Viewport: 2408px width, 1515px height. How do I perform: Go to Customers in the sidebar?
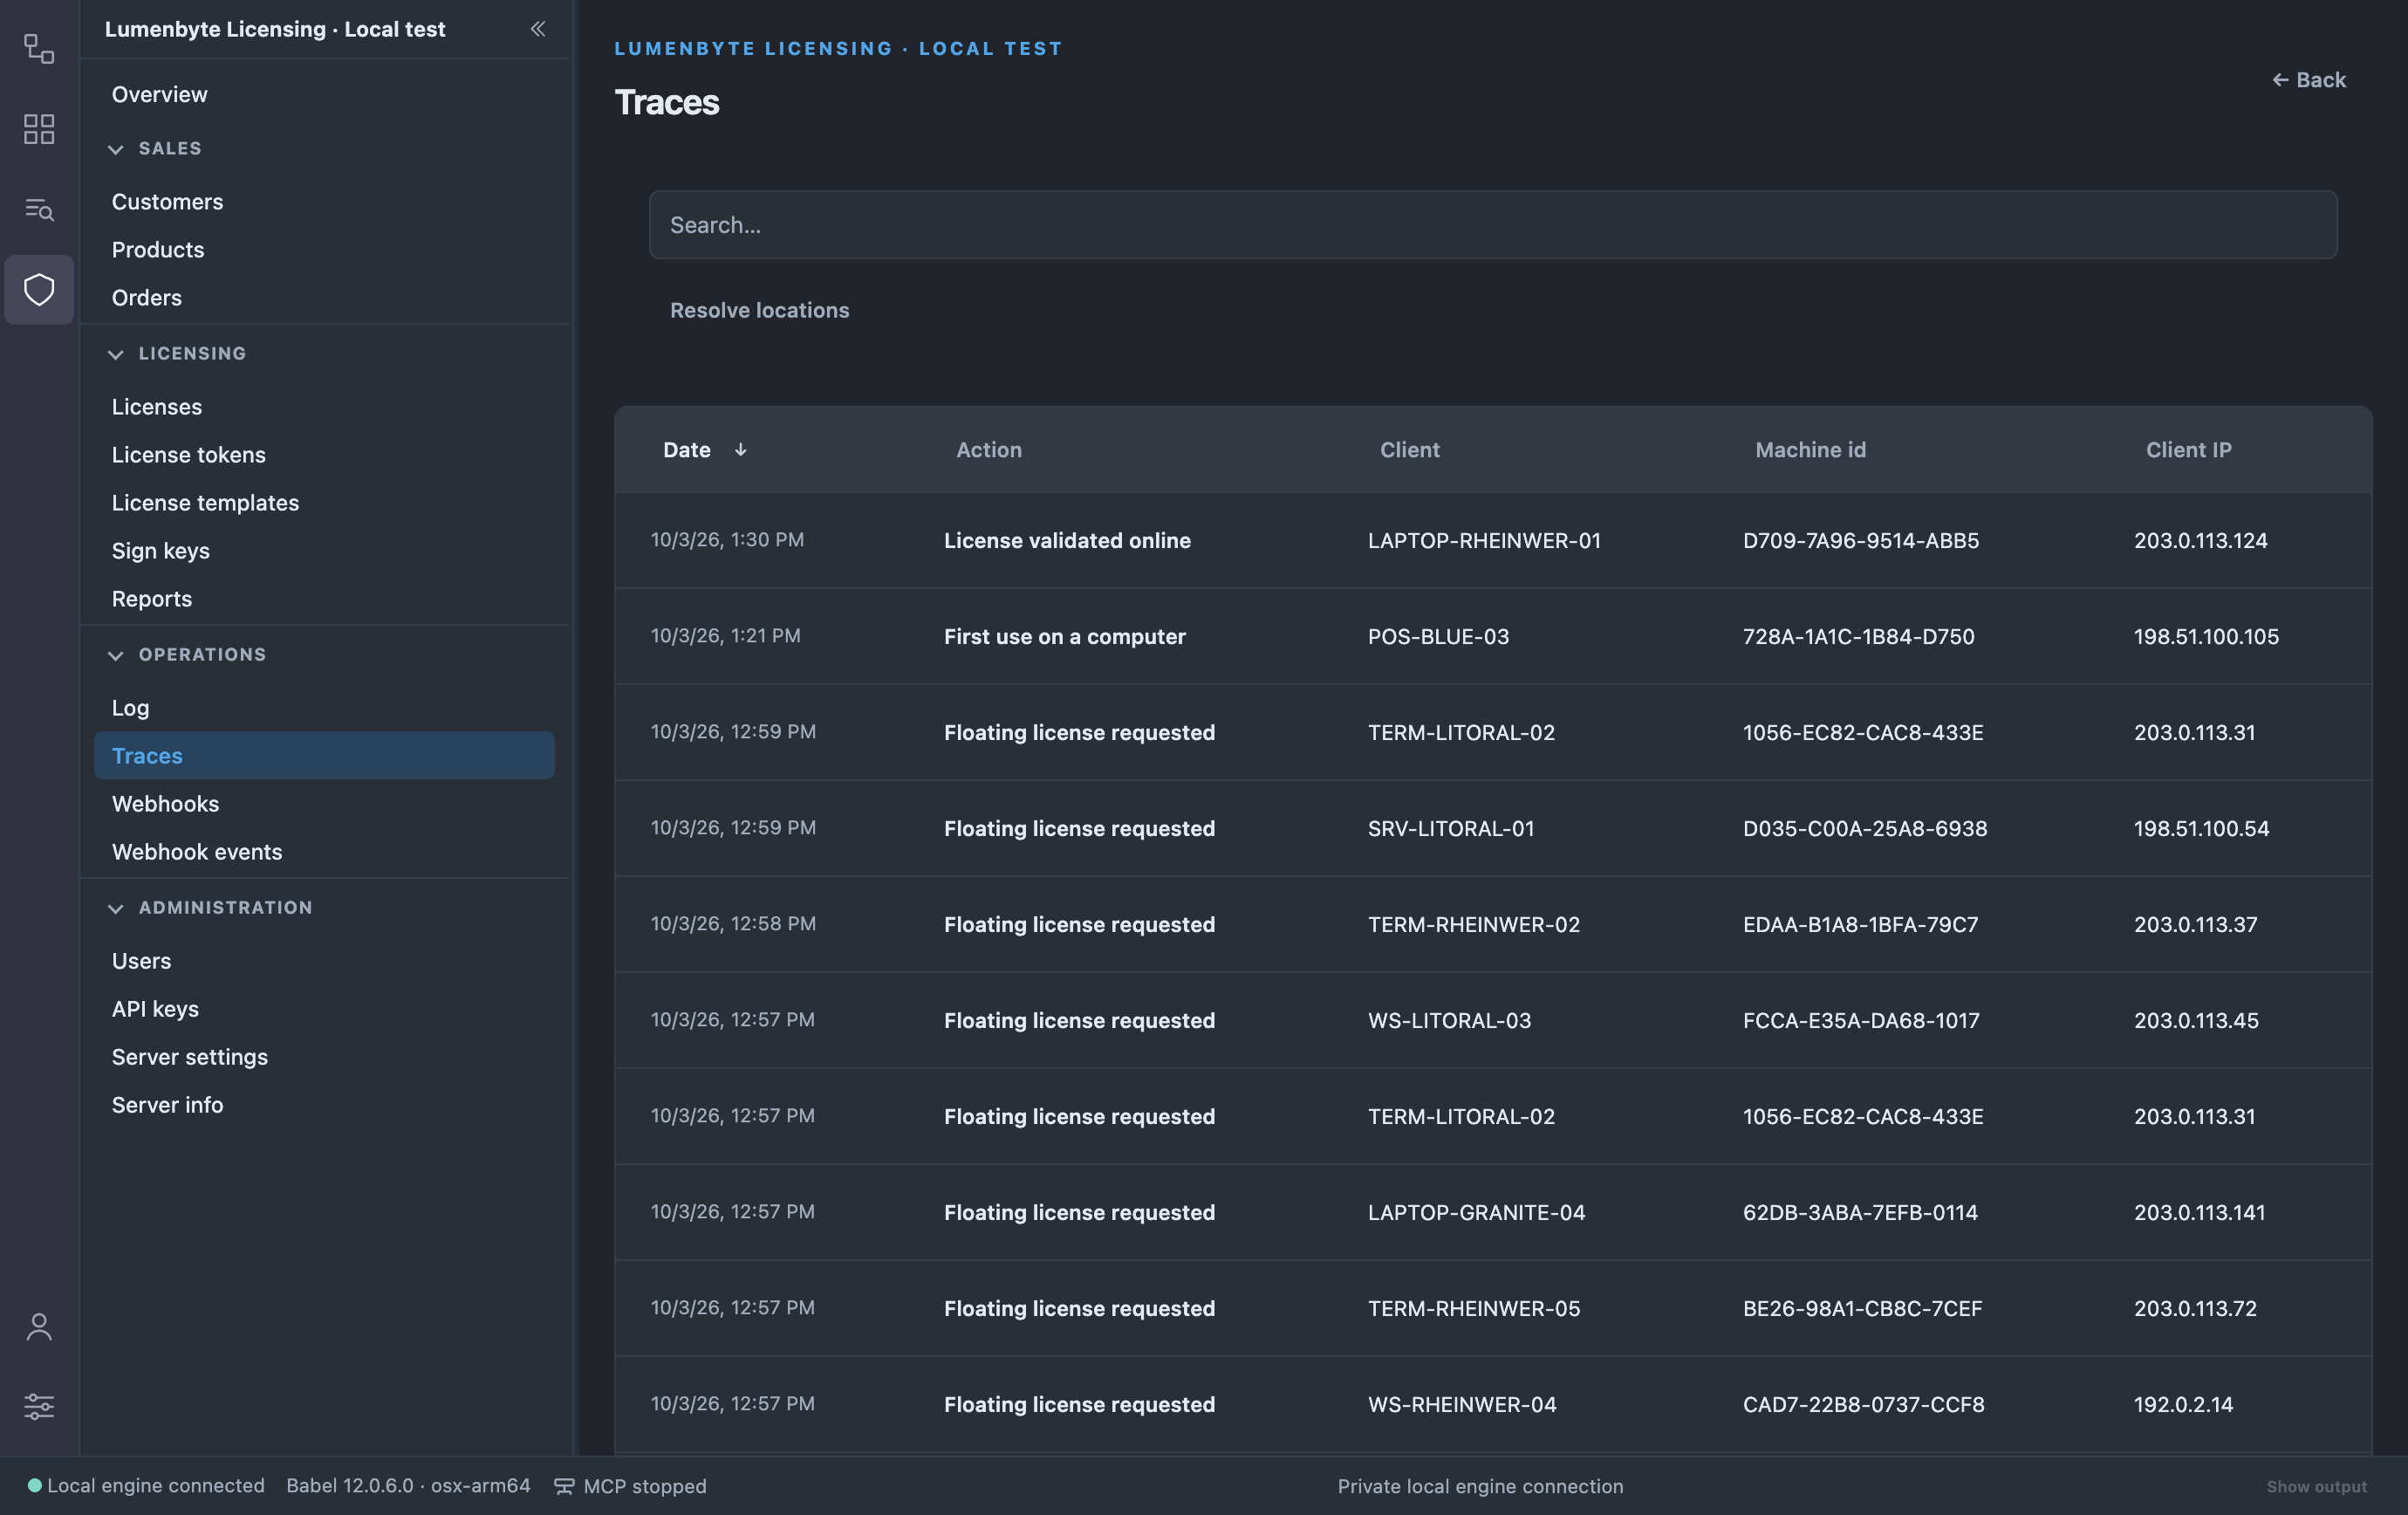(x=168, y=201)
